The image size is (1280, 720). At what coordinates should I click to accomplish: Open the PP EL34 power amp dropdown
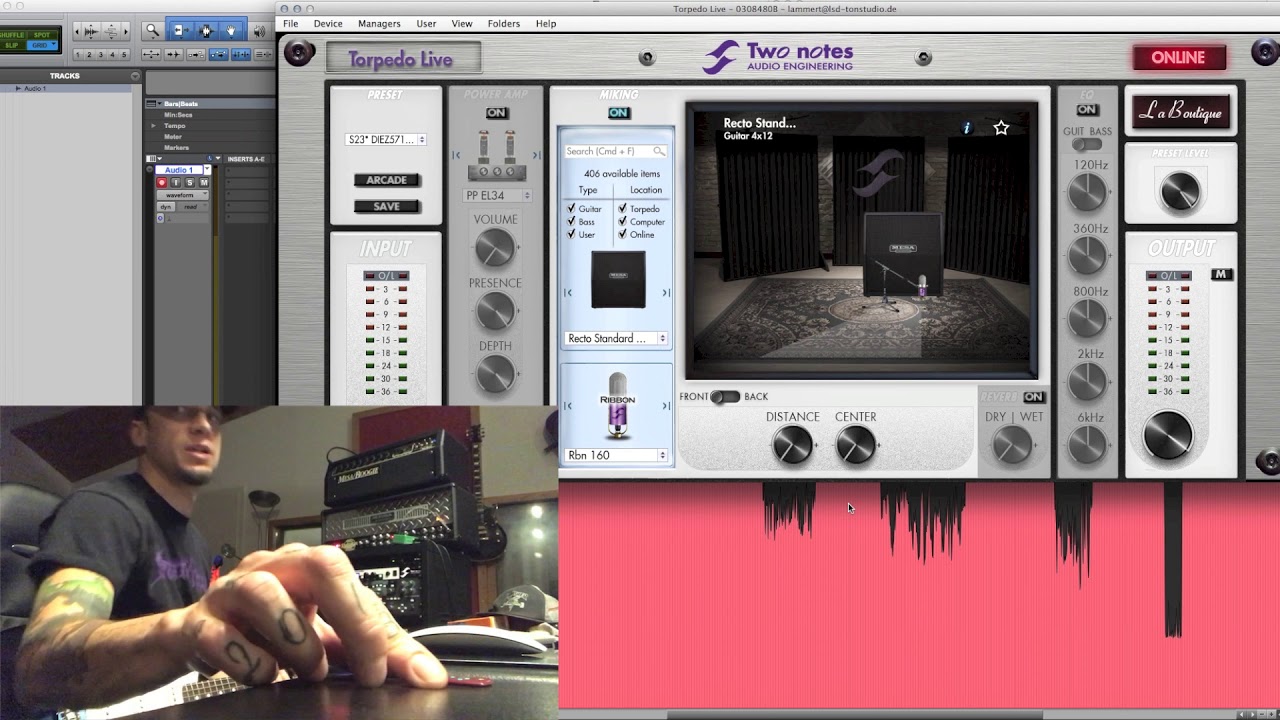[497, 196]
